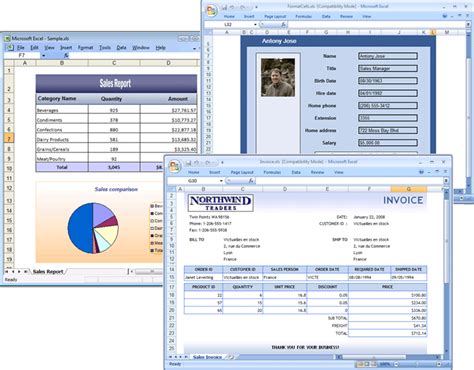Open Customize Quick Access dropdown in FormatCells window
This screenshot has width=474, height=370.
coord(256,7)
